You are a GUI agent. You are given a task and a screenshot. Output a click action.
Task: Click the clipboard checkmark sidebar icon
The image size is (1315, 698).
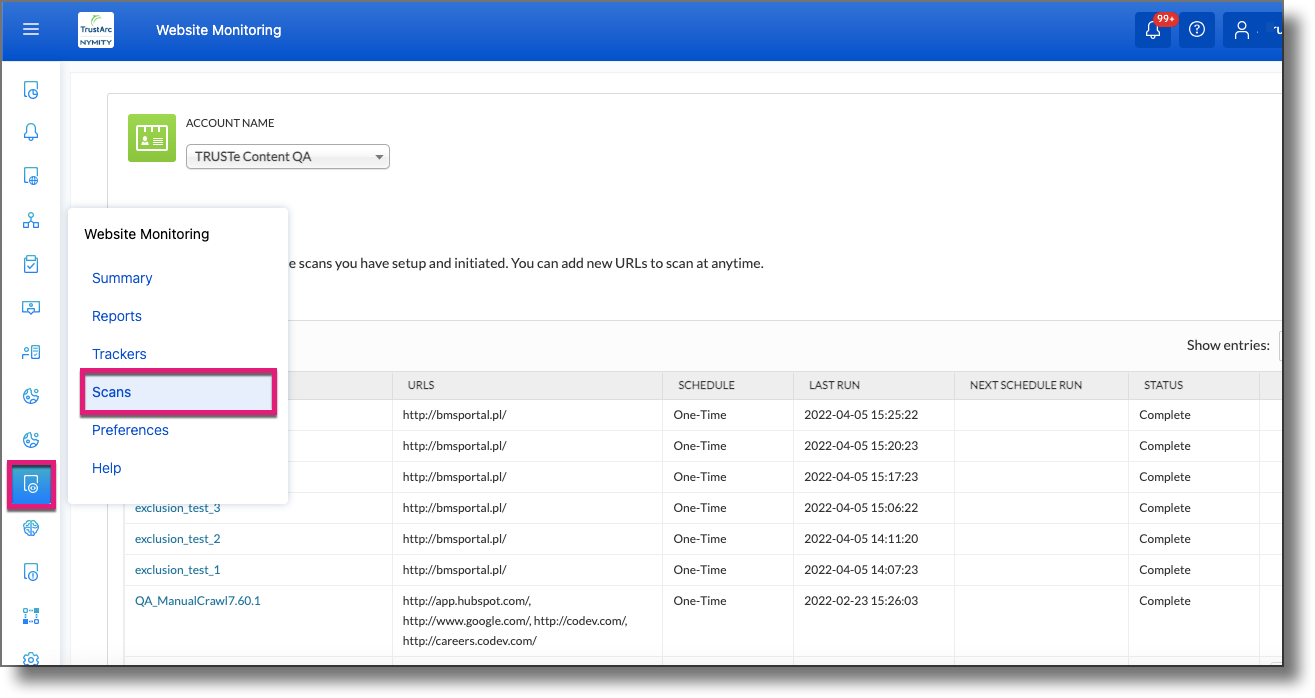31,264
